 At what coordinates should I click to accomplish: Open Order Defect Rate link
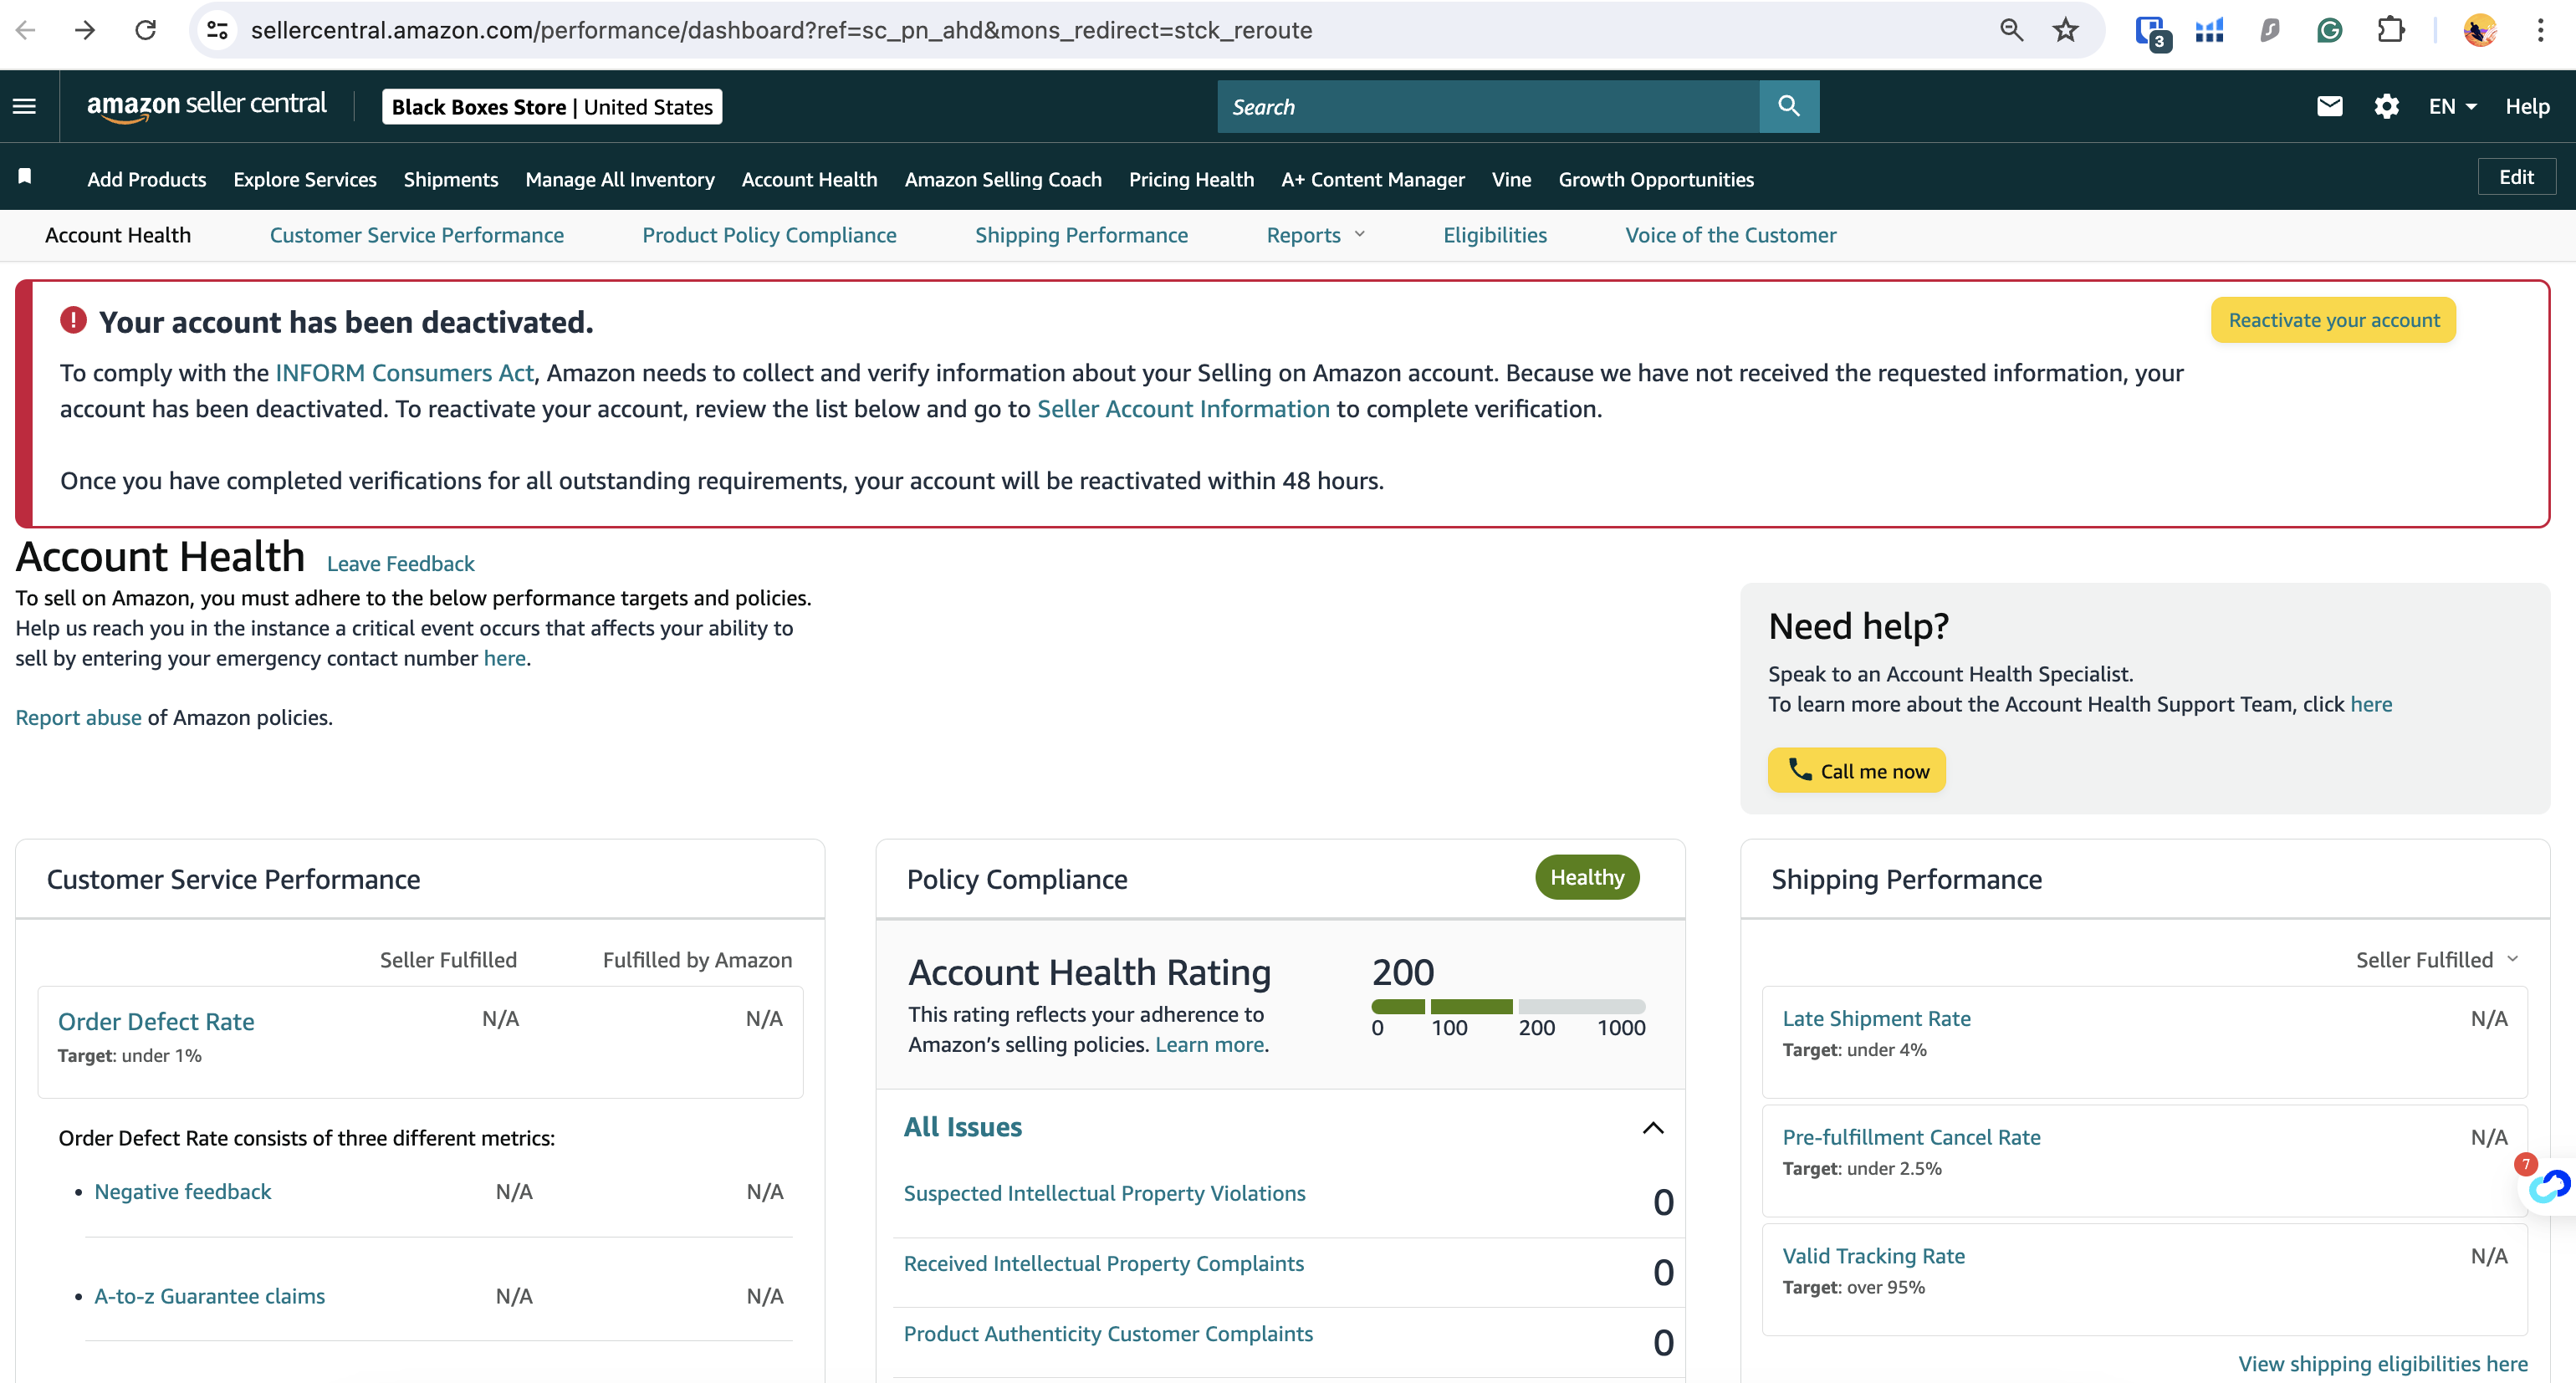(156, 1021)
